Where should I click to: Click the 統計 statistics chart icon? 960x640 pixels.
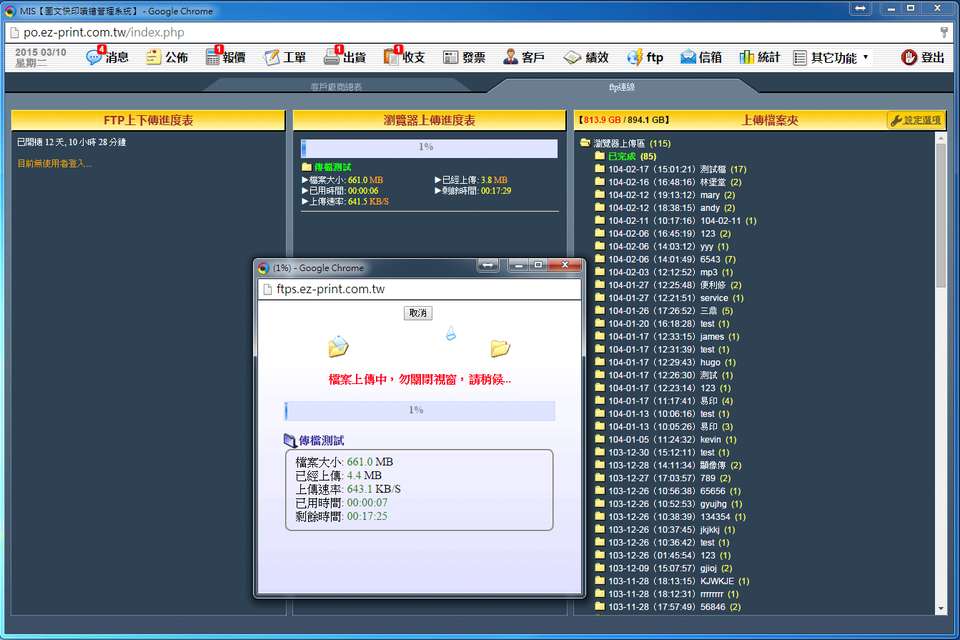(x=747, y=58)
